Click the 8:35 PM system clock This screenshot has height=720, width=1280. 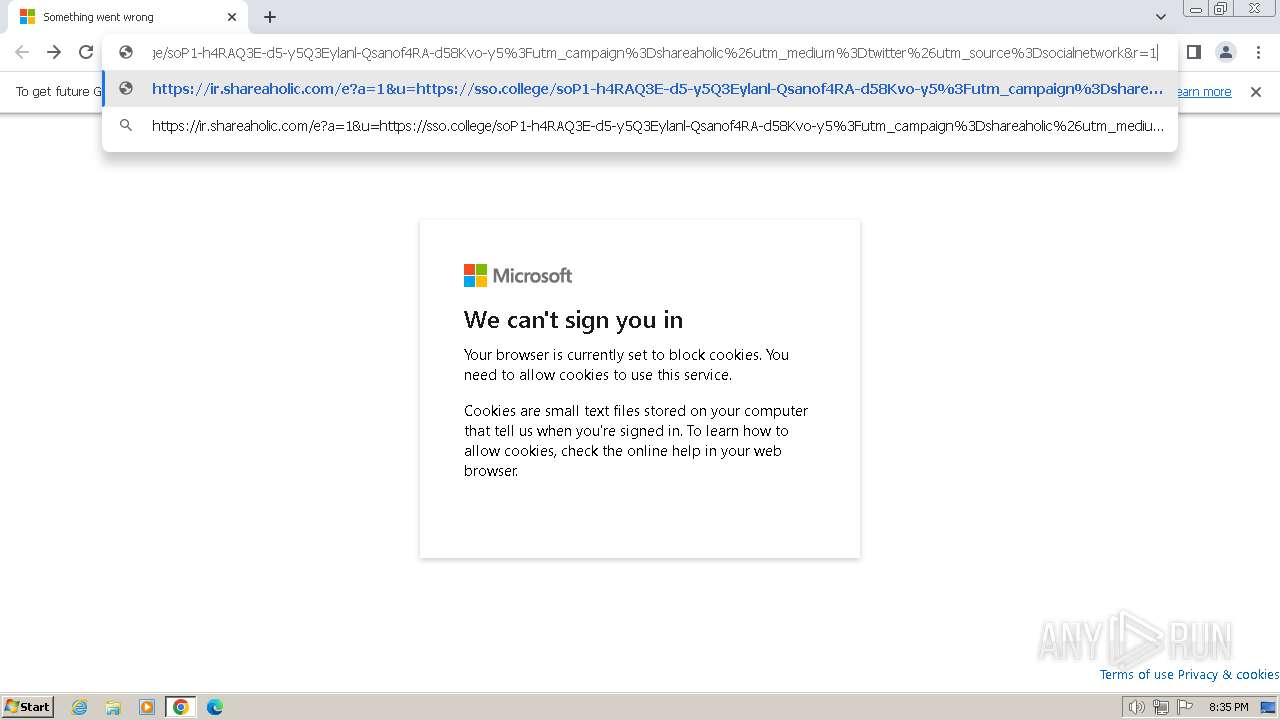pyautogui.click(x=1228, y=707)
